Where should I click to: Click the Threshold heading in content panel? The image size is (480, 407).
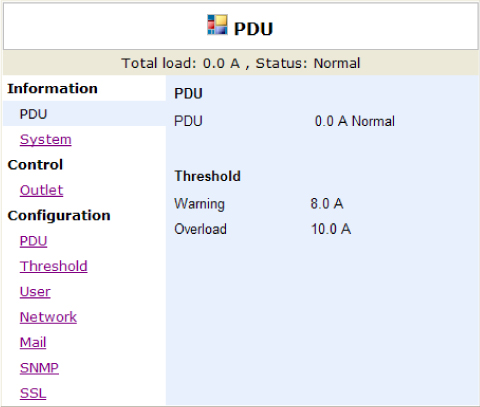(x=207, y=176)
